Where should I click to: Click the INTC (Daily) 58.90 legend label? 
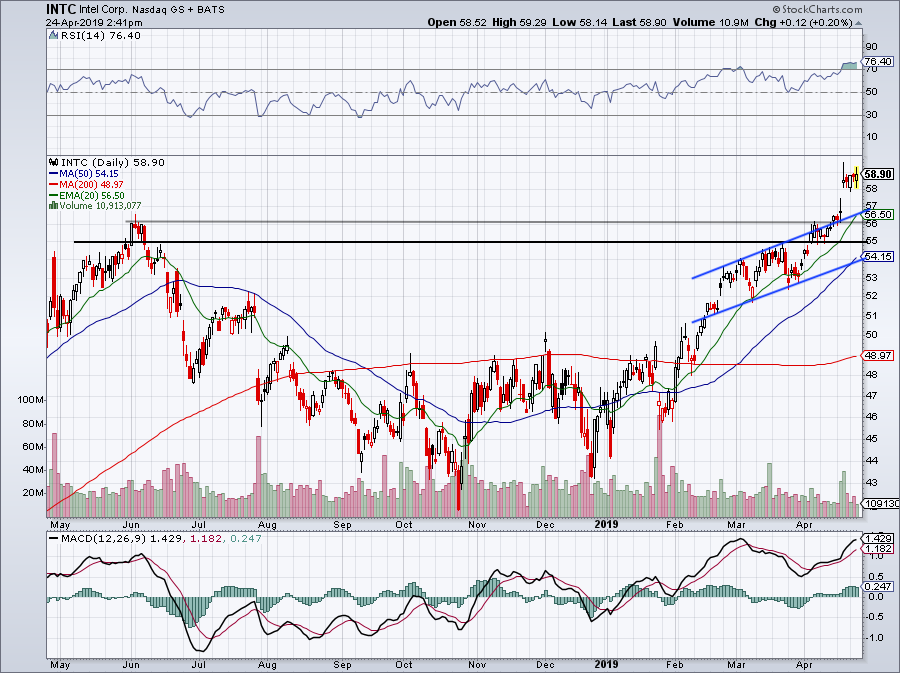click(x=112, y=162)
